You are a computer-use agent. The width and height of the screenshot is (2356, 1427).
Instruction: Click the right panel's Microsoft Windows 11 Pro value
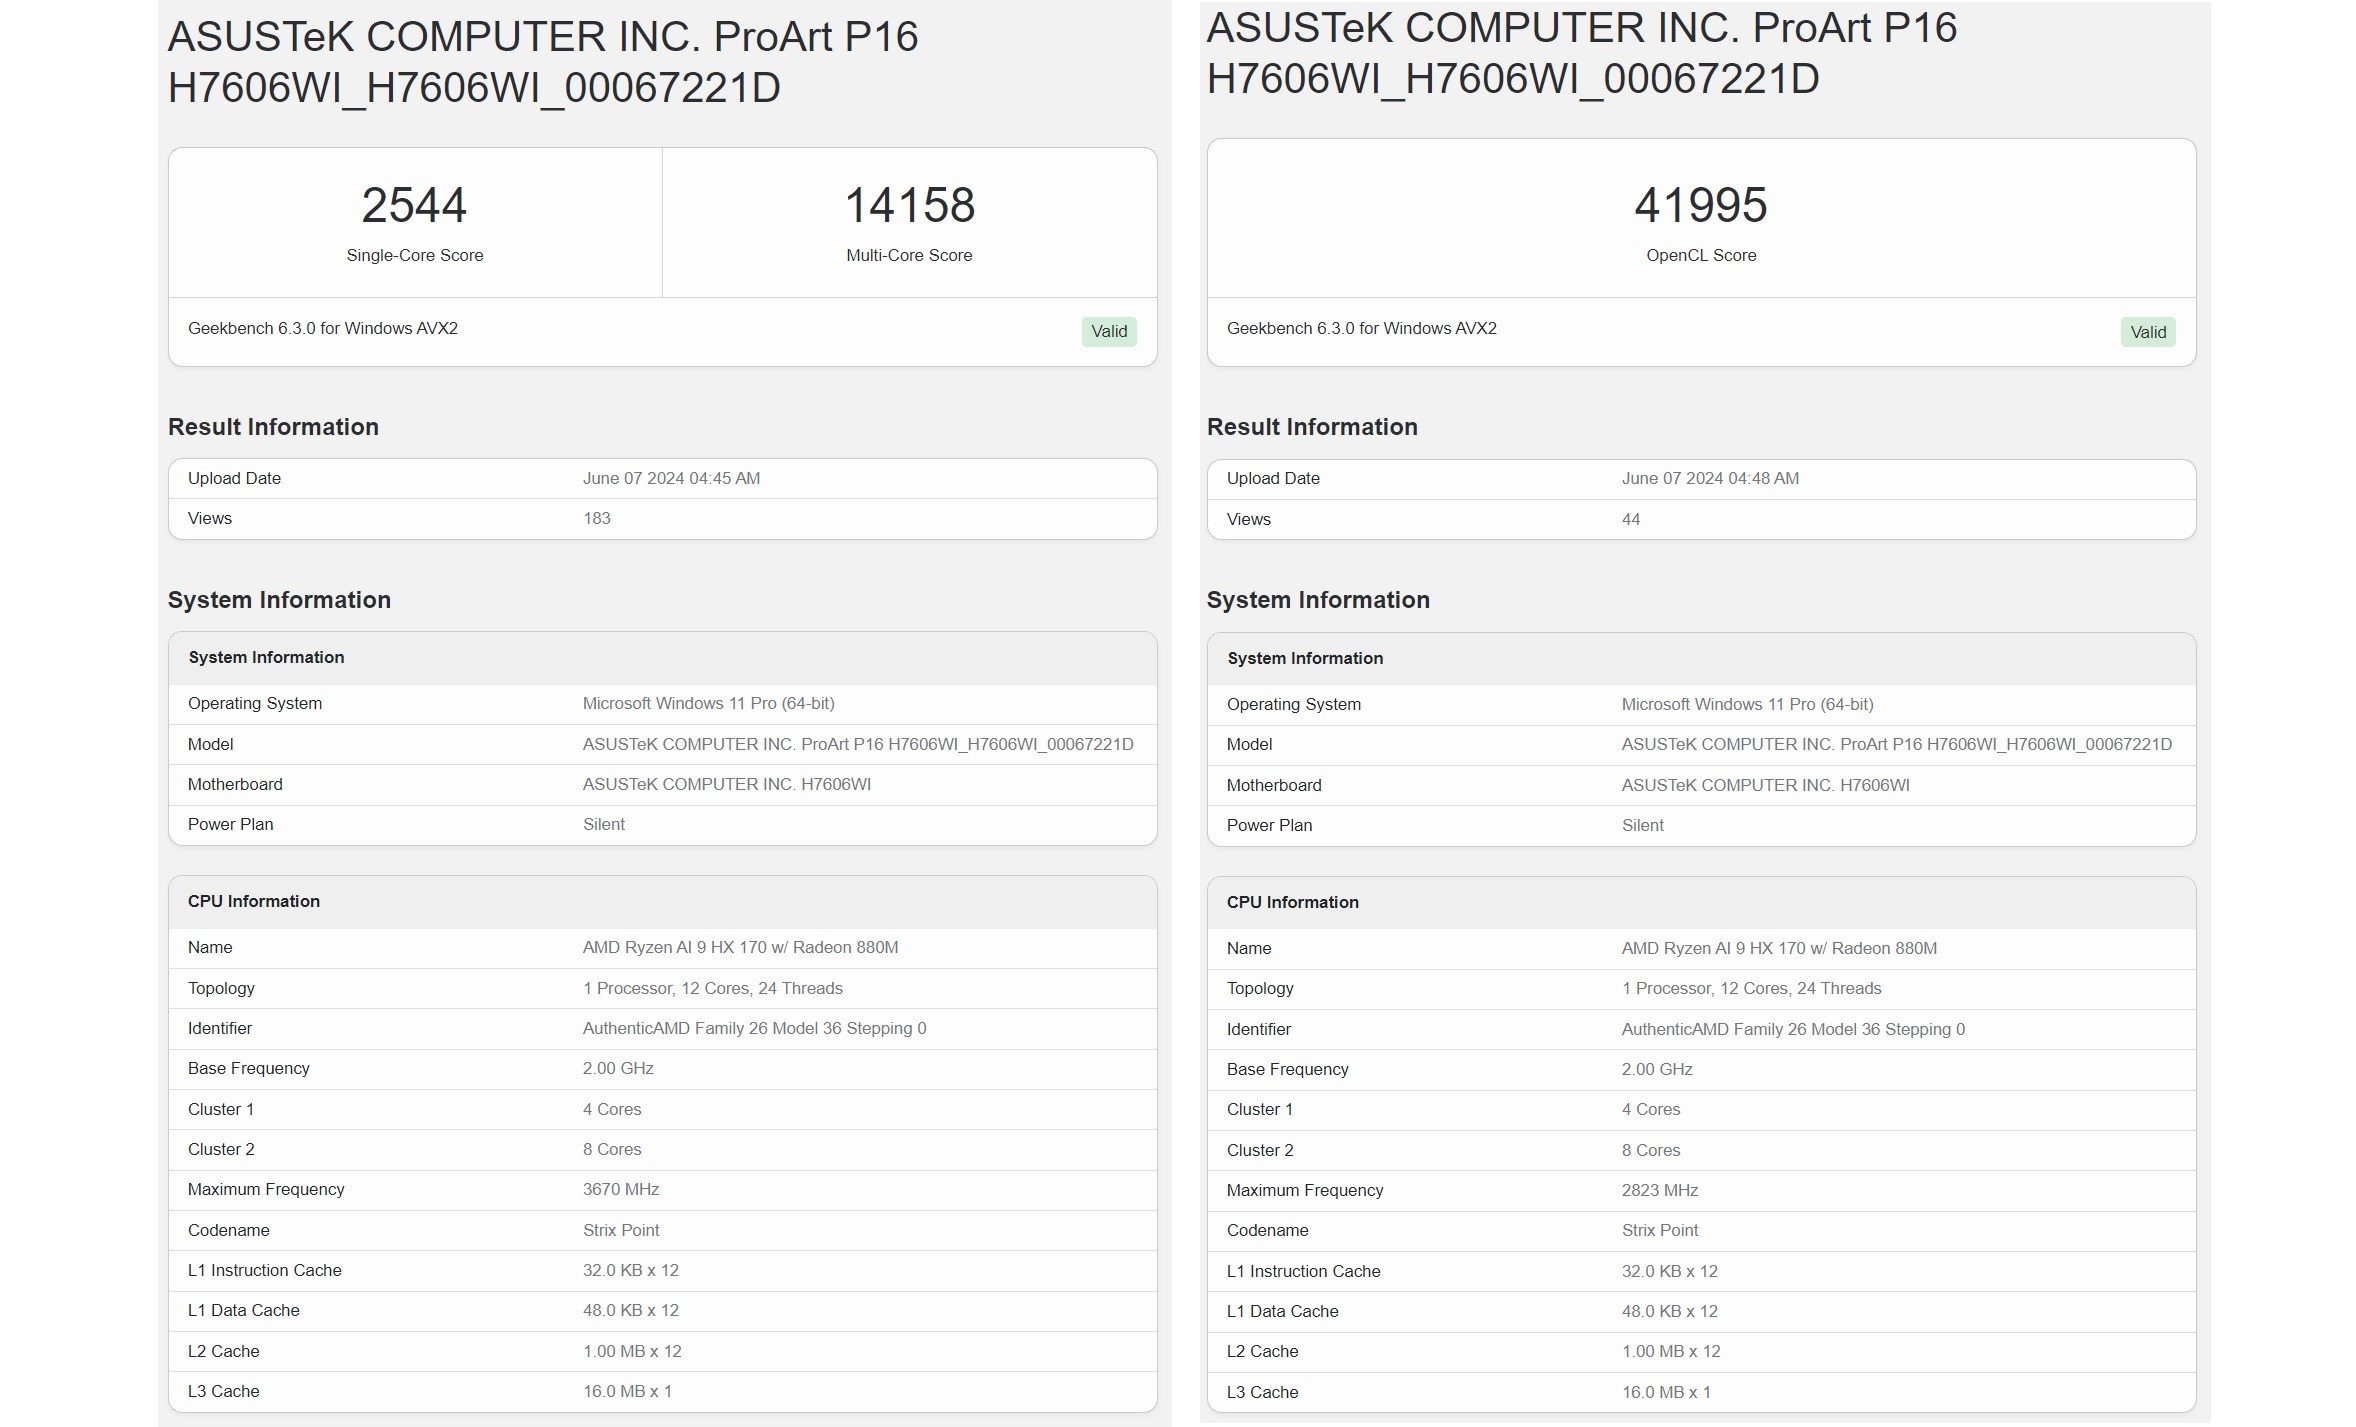click(x=1747, y=704)
